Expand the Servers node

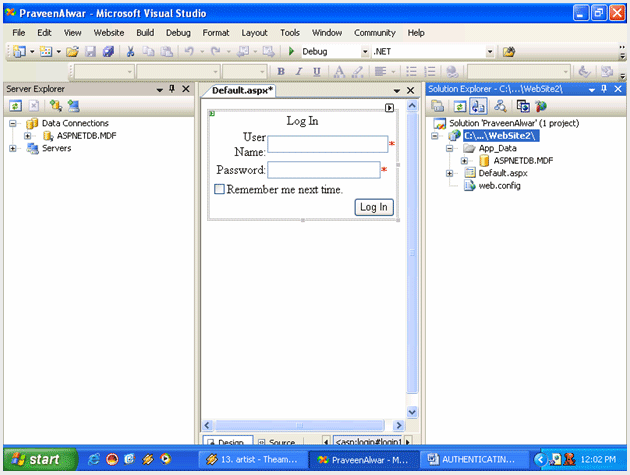(x=13, y=148)
